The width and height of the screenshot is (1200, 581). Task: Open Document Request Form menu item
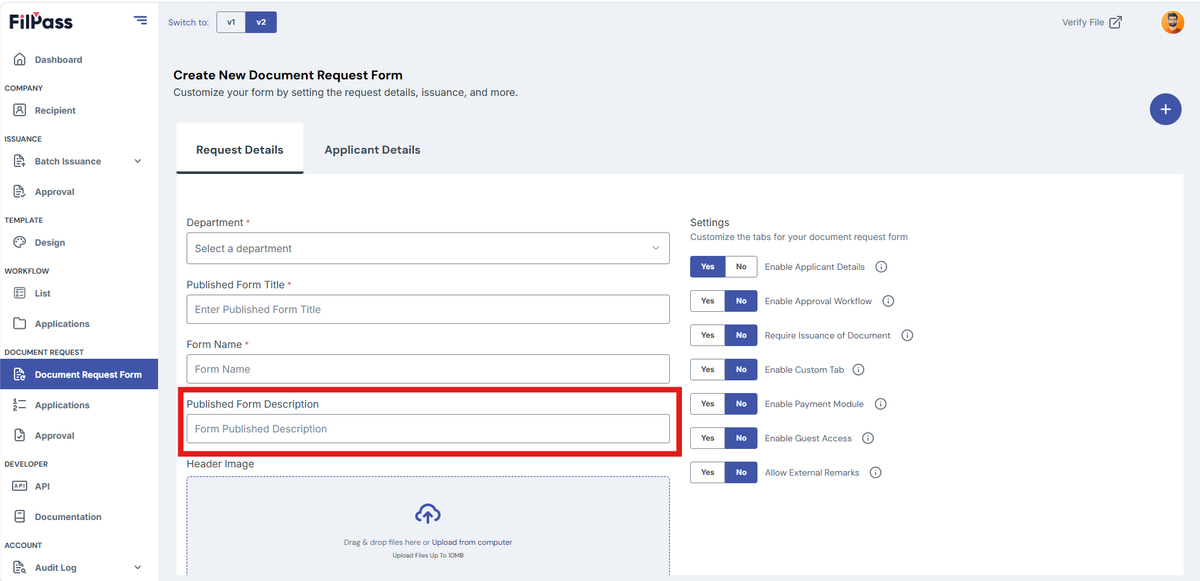(x=79, y=374)
